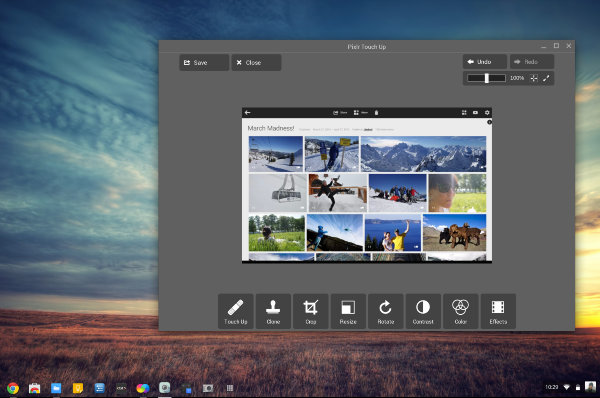The width and height of the screenshot is (600, 398).
Task: Open the Pixlr Touch Up shelf icon
Action: [165, 388]
